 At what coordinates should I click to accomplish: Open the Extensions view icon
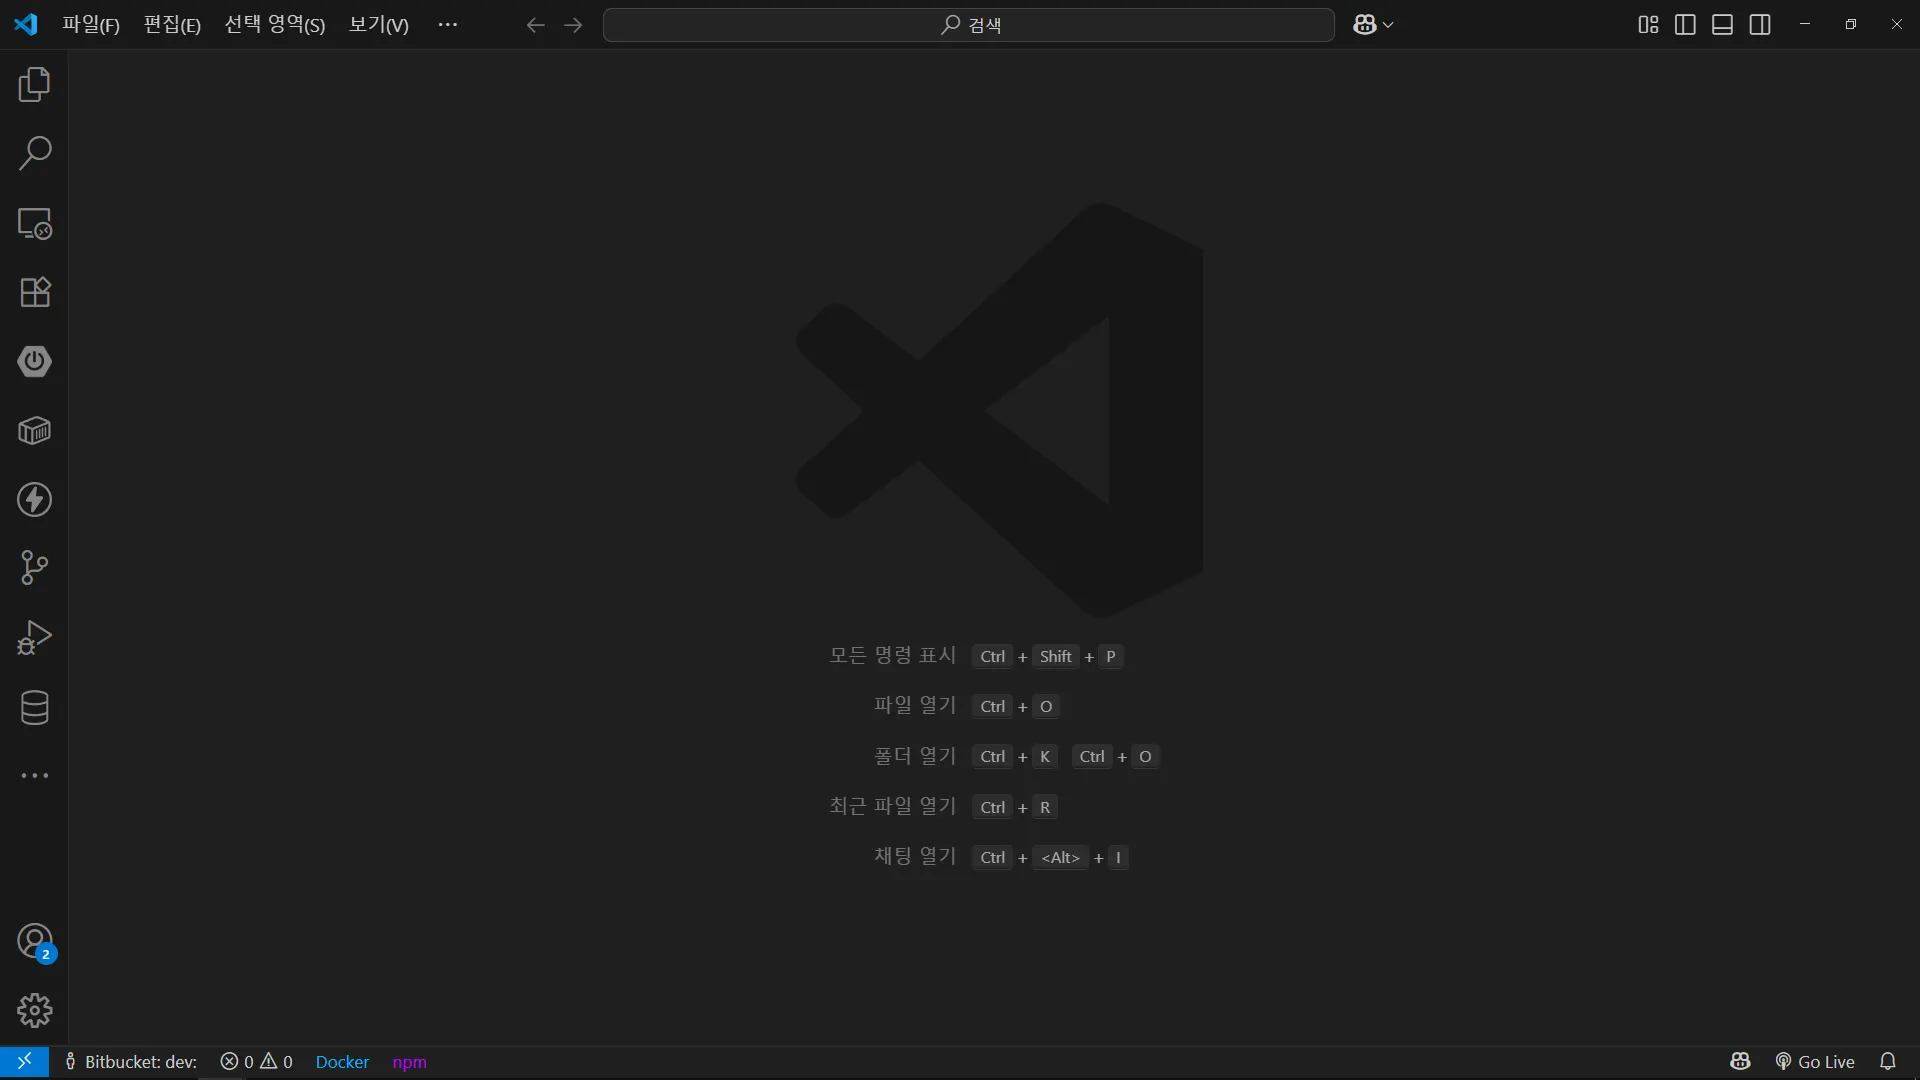coord(34,292)
